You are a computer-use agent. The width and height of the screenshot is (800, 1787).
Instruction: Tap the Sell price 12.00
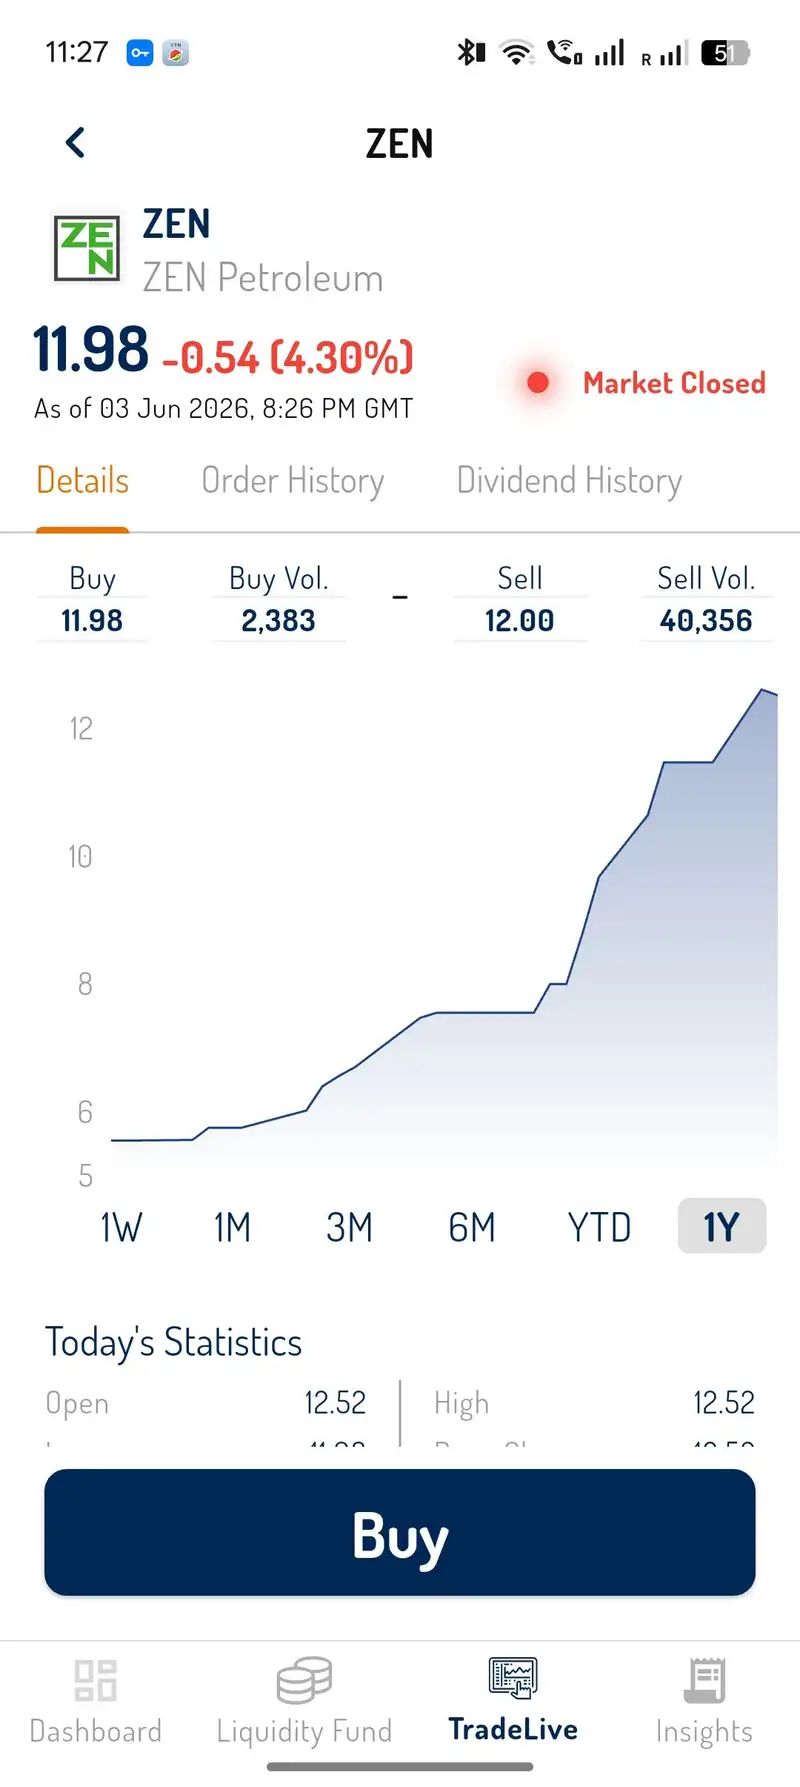coord(519,621)
